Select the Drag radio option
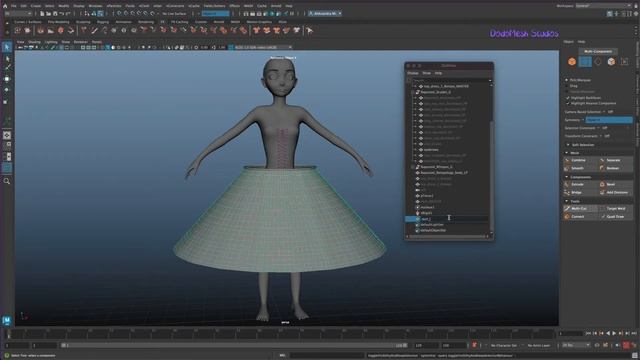 567,86
